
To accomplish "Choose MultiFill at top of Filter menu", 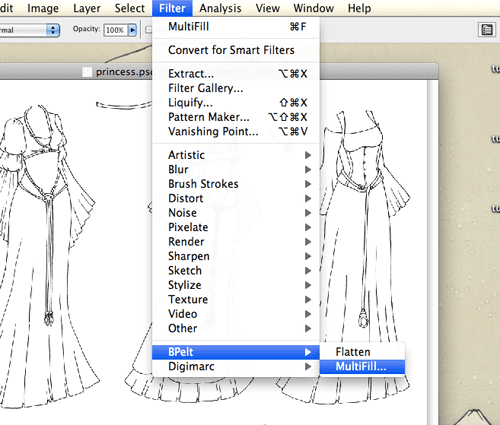I will 236,27.
